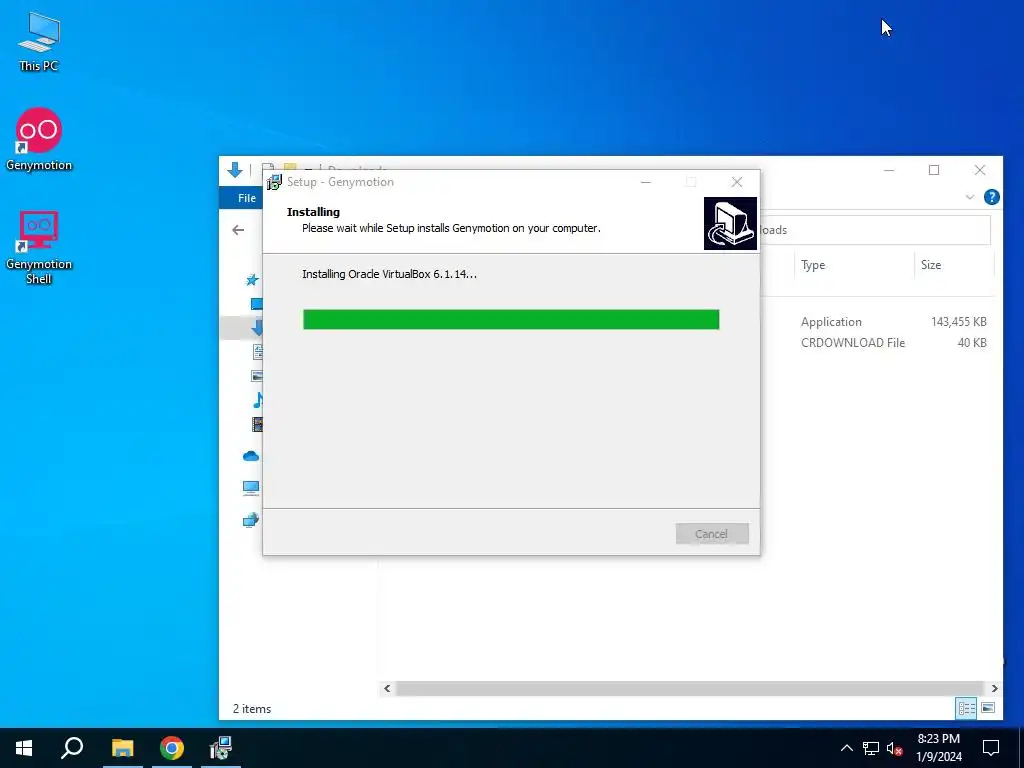Open This PC desktop icon
The image size is (1024, 768).
pyautogui.click(x=39, y=41)
